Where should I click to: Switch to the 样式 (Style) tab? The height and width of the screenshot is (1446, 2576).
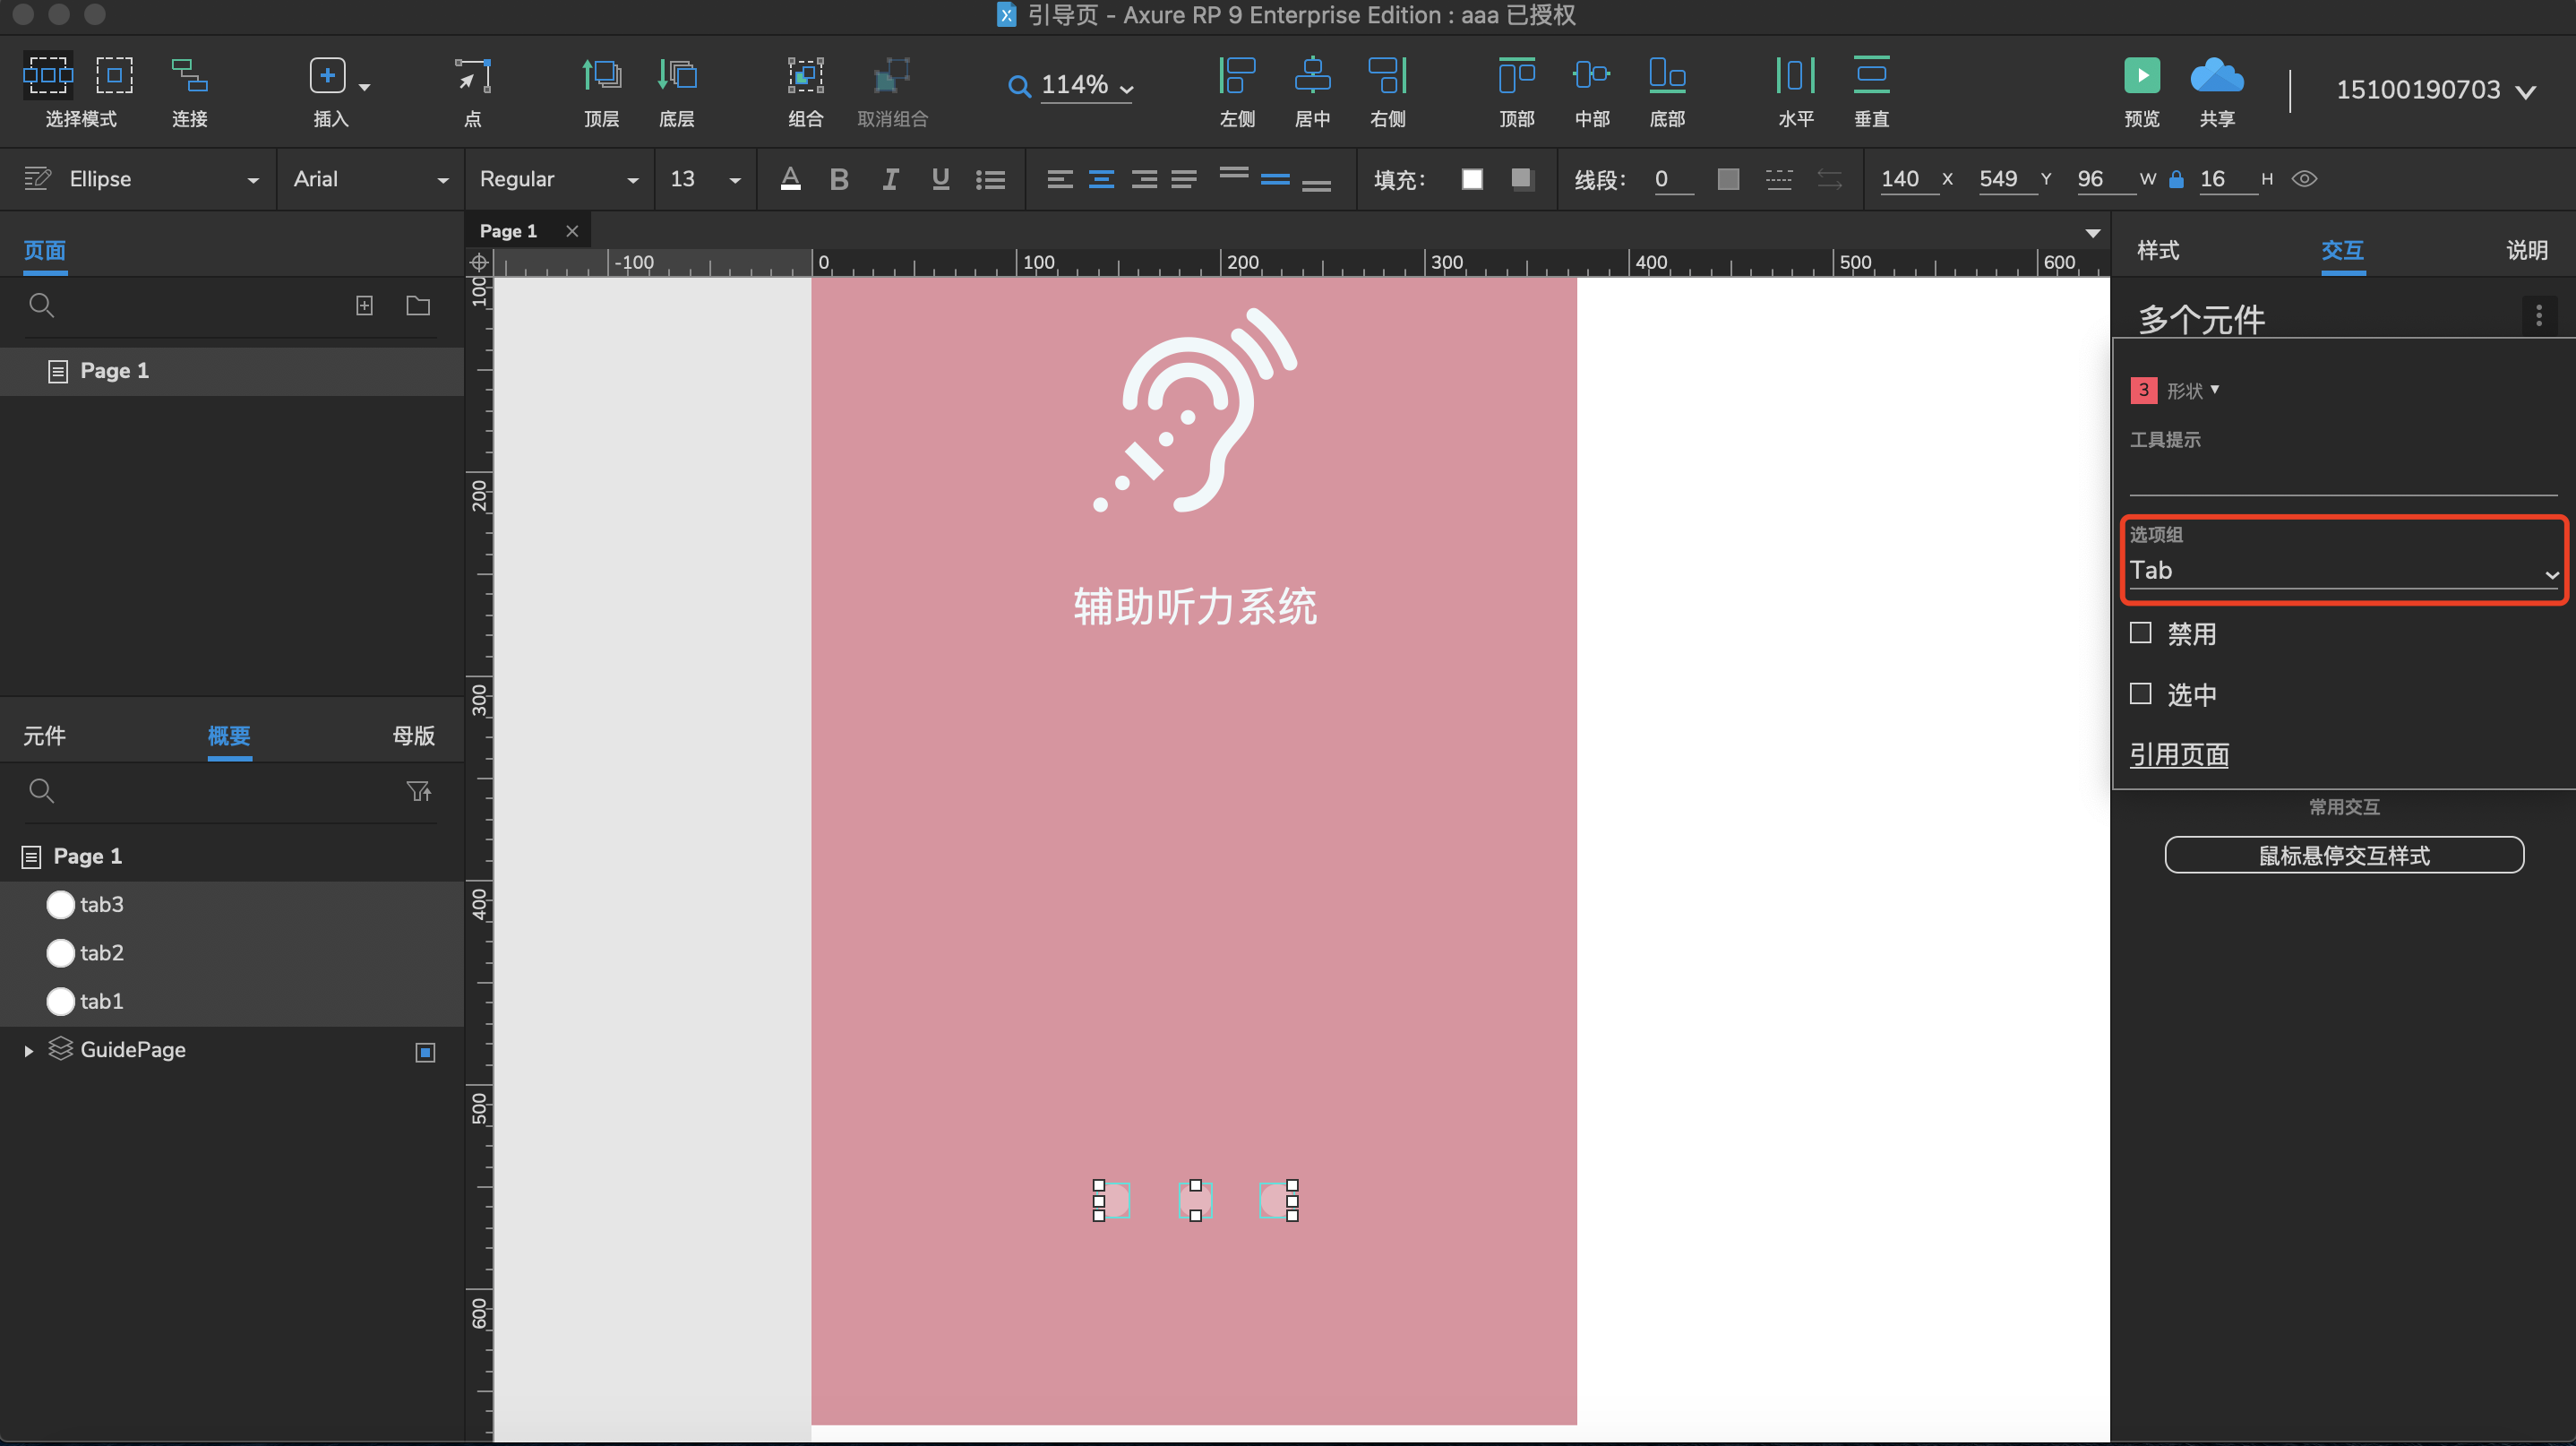click(x=2158, y=250)
